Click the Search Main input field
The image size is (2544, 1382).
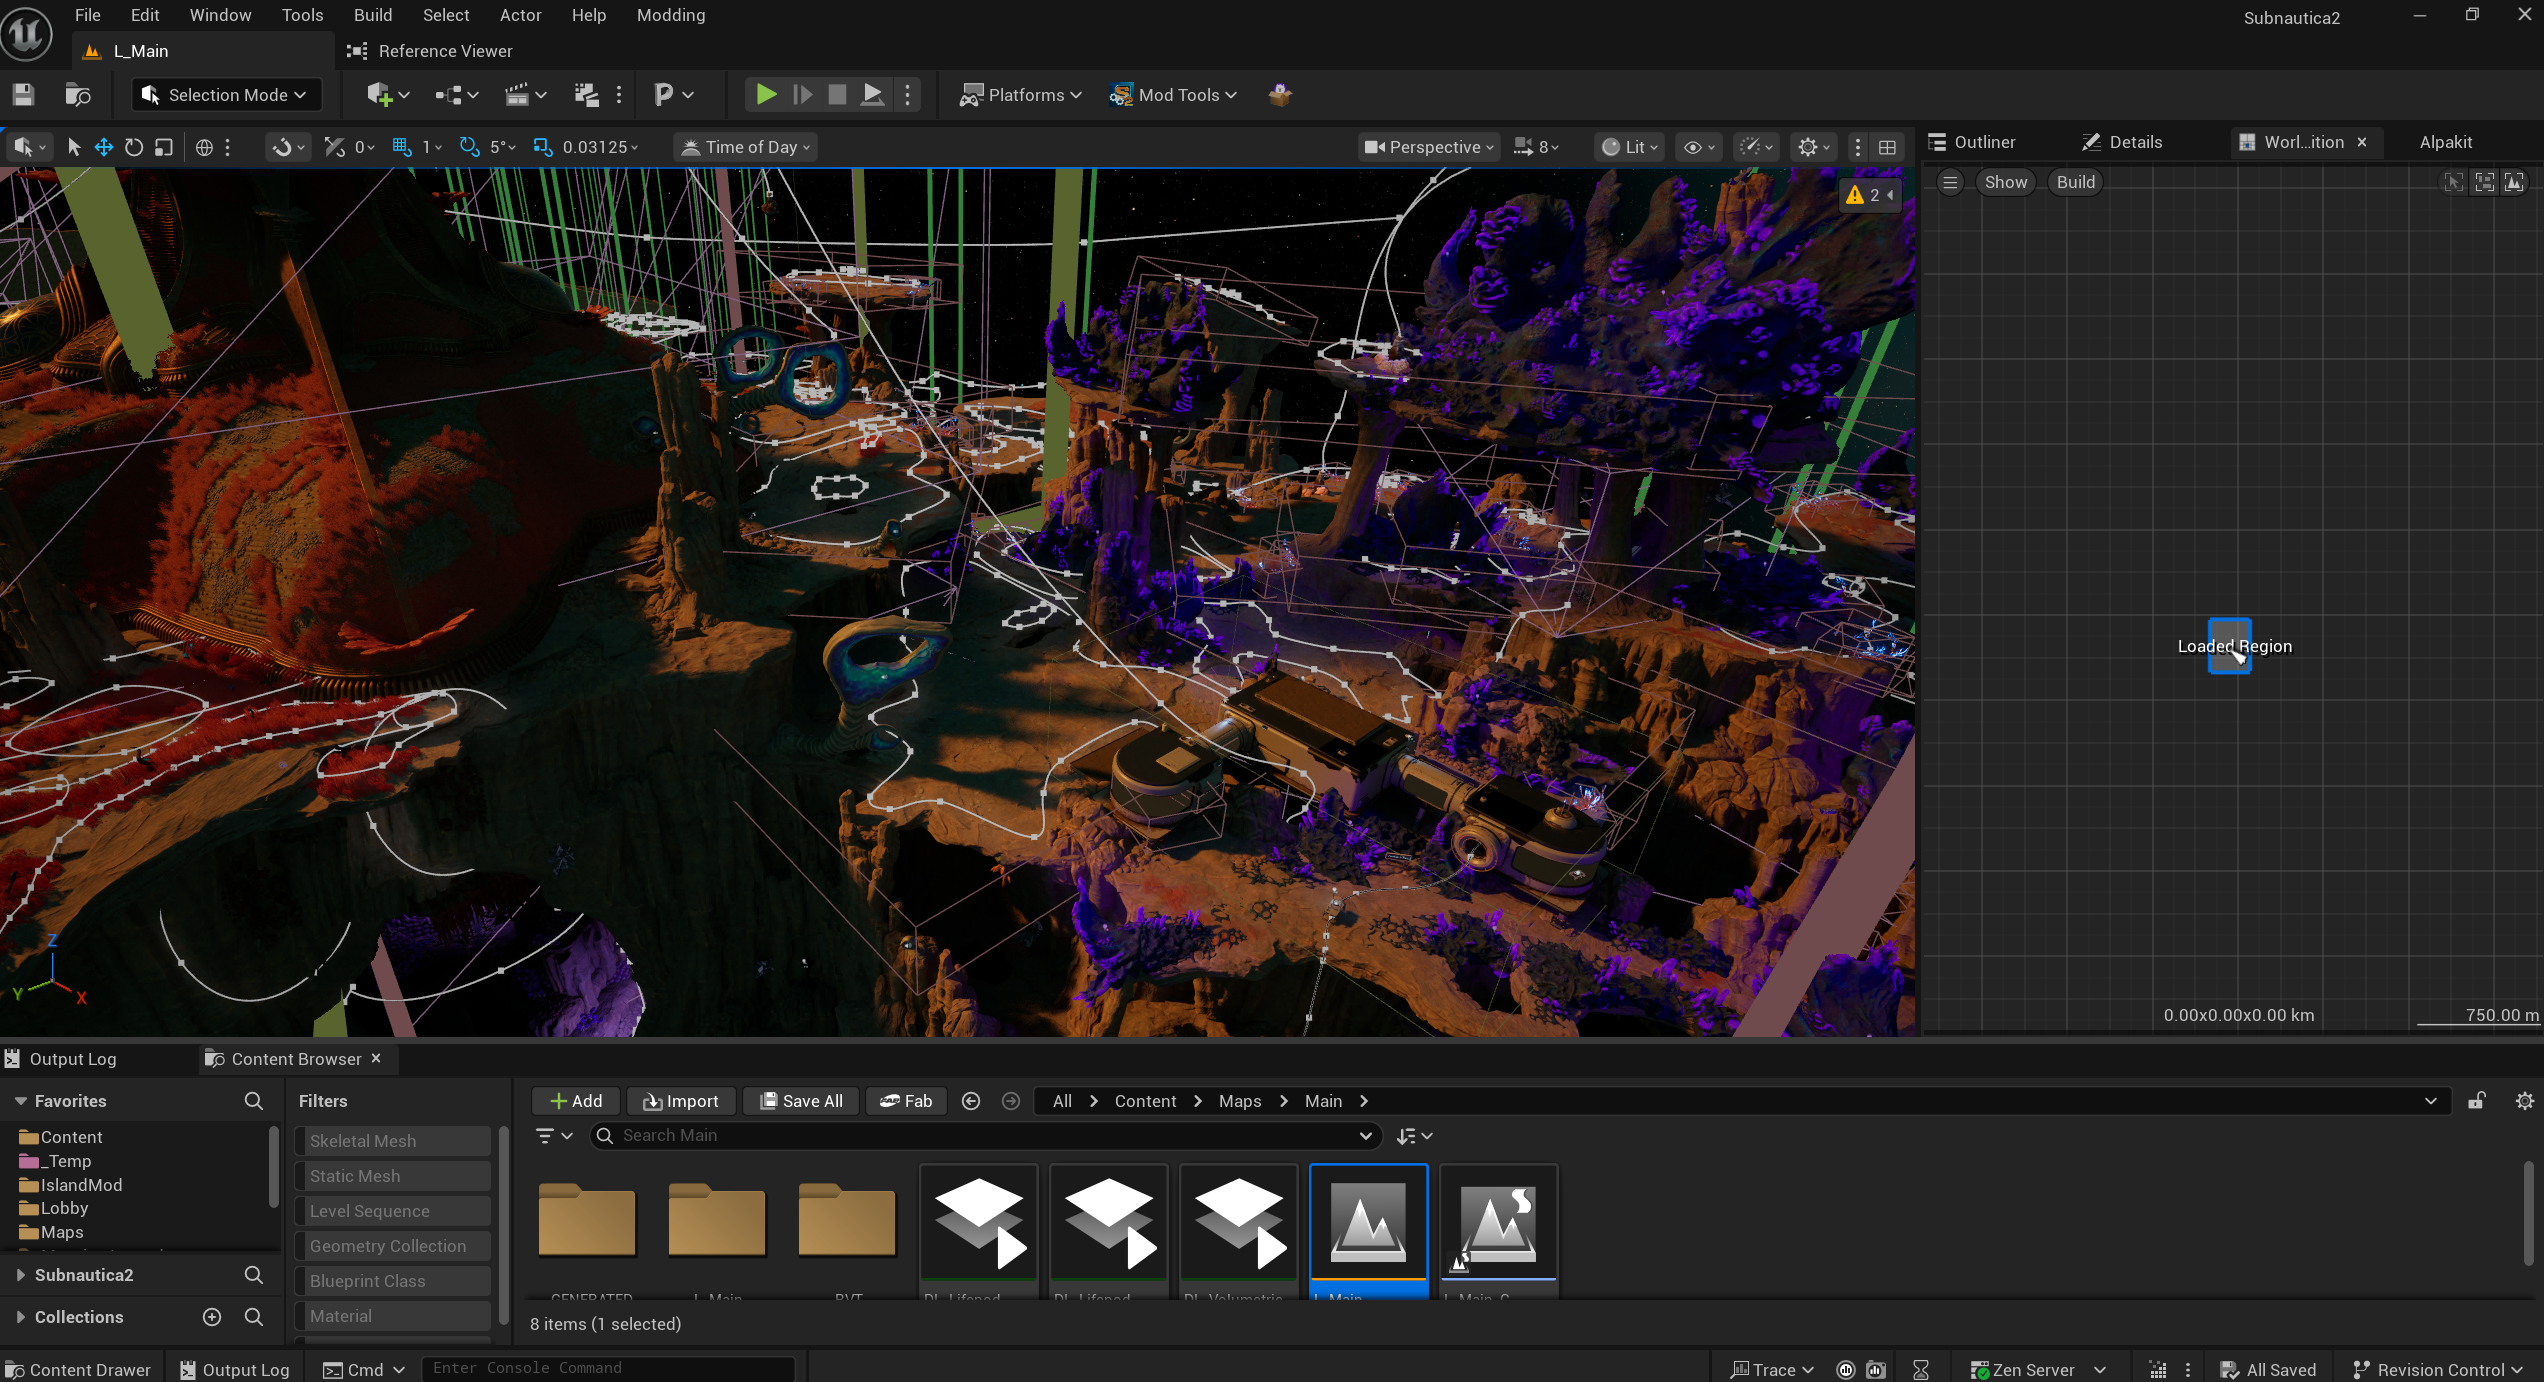coord(986,1136)
